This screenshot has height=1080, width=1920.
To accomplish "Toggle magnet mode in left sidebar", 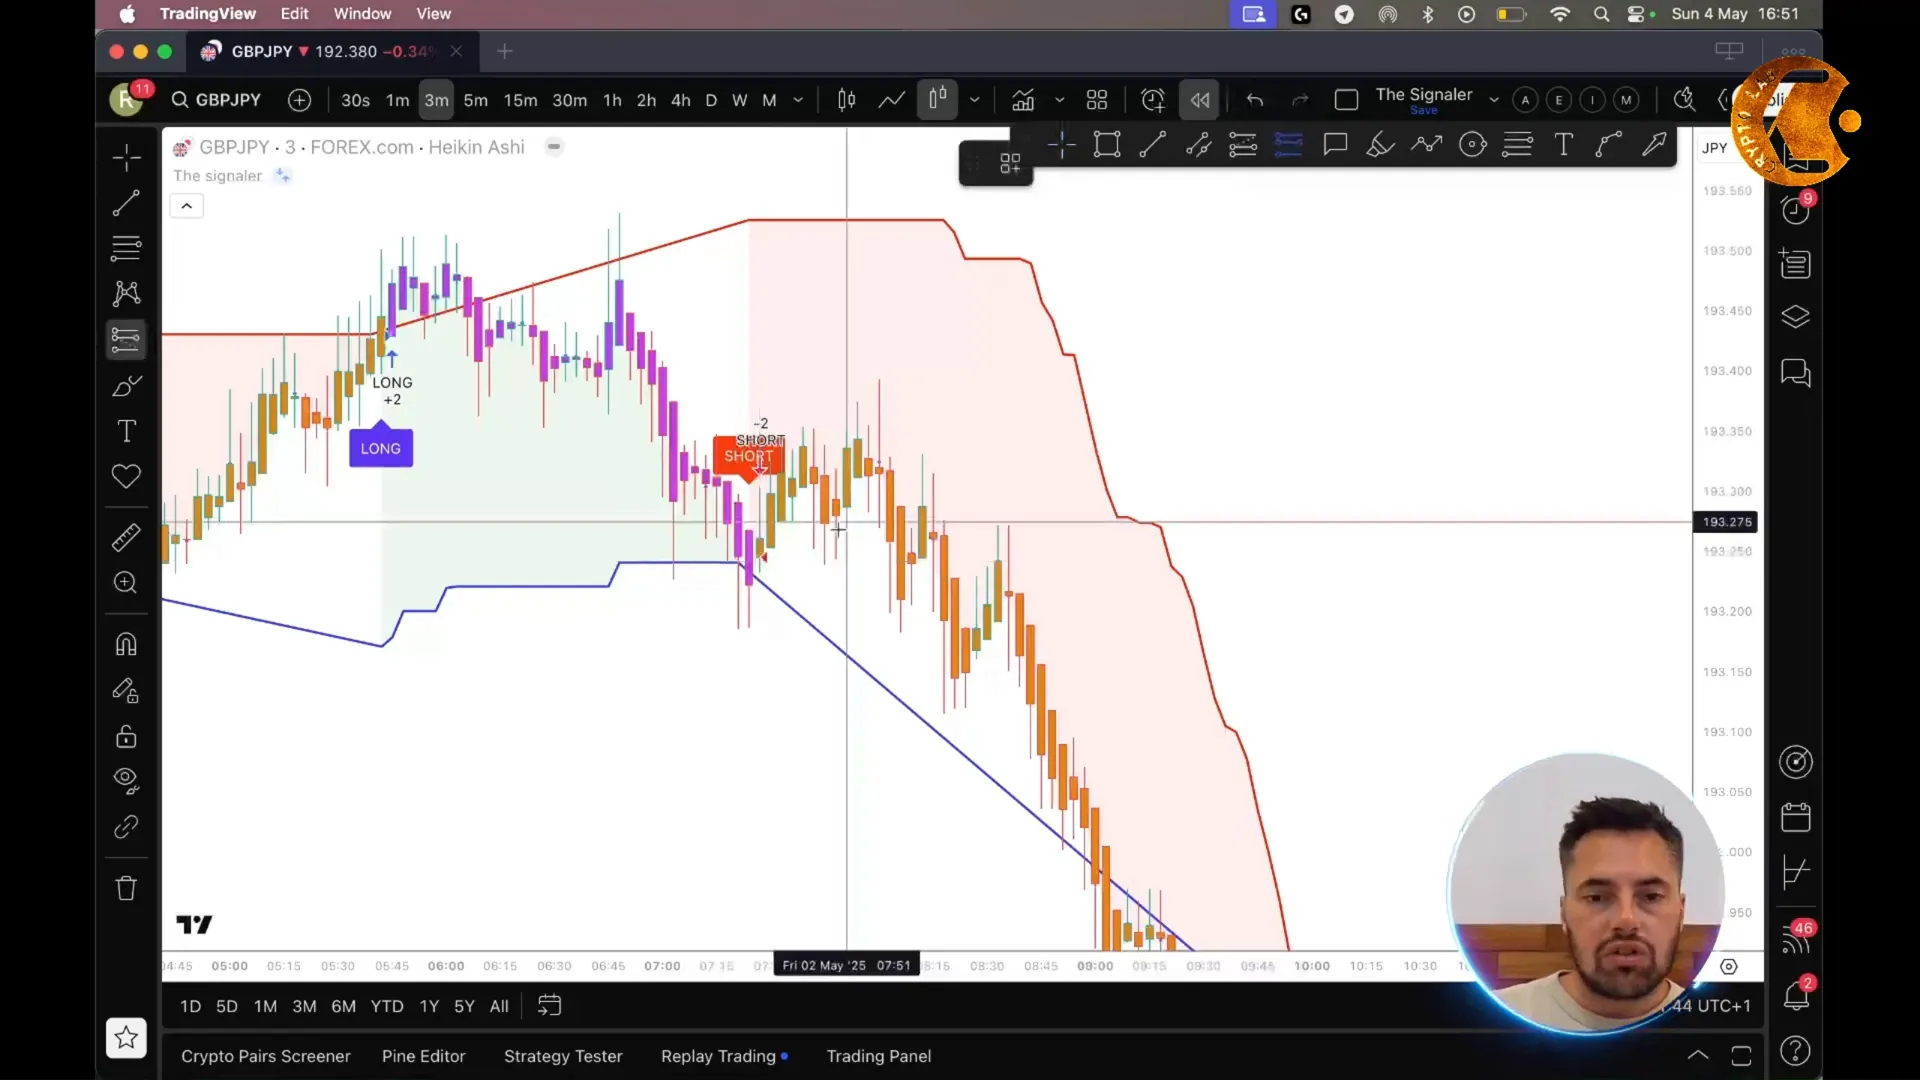I will point(126,645).
